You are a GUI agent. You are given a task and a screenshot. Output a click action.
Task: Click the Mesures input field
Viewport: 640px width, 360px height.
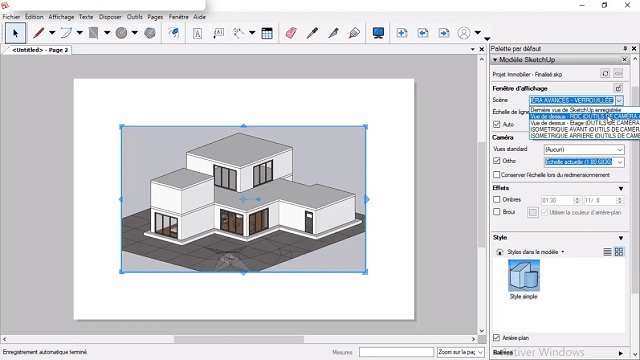click(396, 352)
